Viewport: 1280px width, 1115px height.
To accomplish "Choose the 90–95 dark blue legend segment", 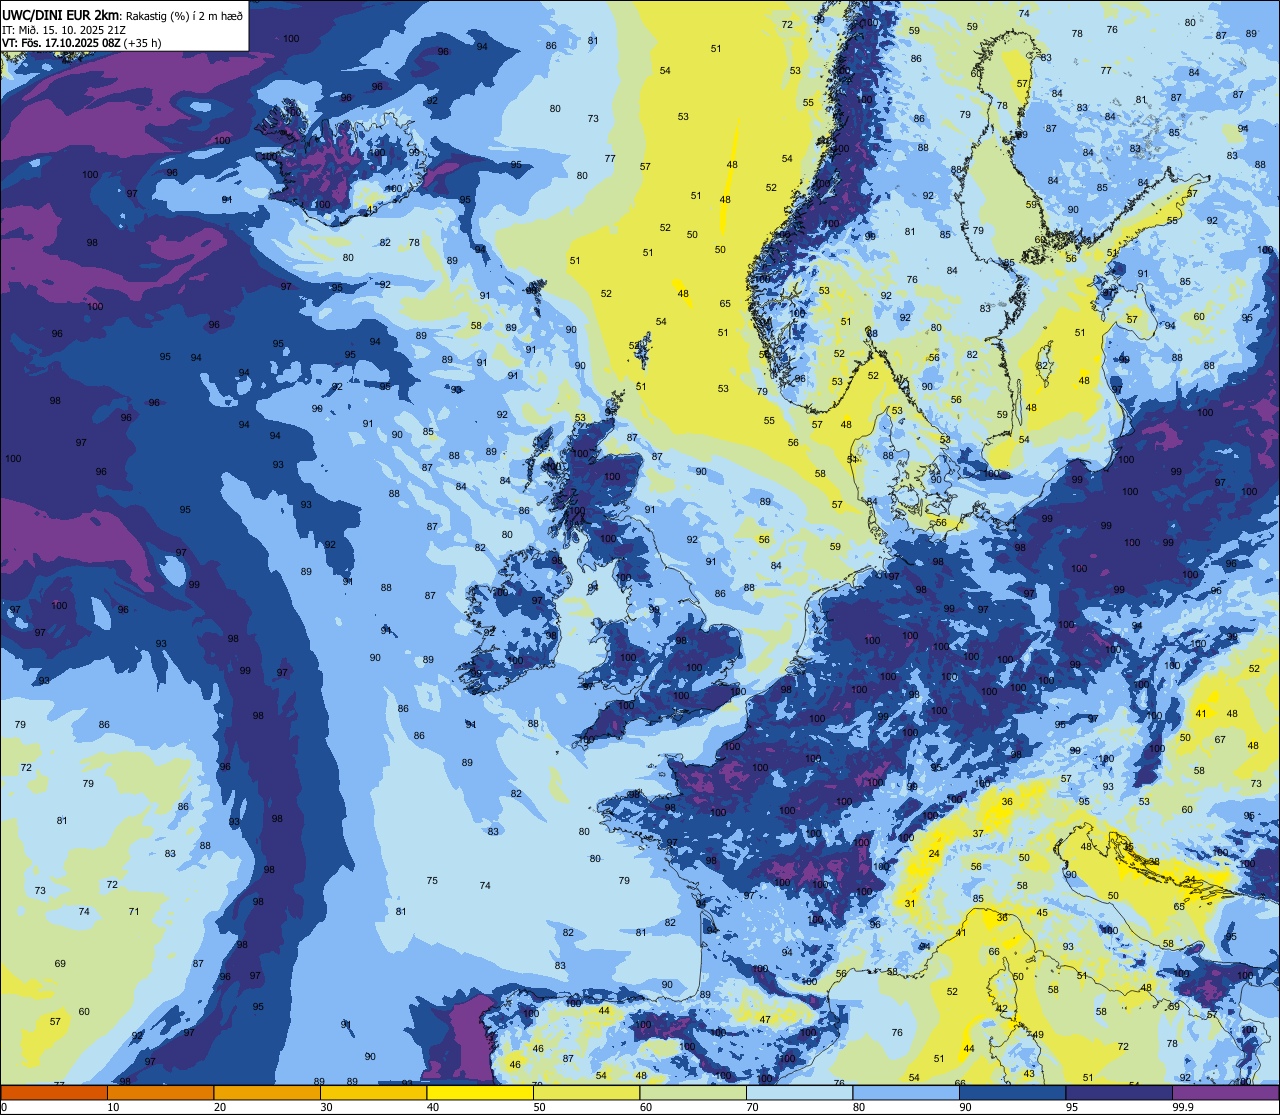I will 1012,1092.
